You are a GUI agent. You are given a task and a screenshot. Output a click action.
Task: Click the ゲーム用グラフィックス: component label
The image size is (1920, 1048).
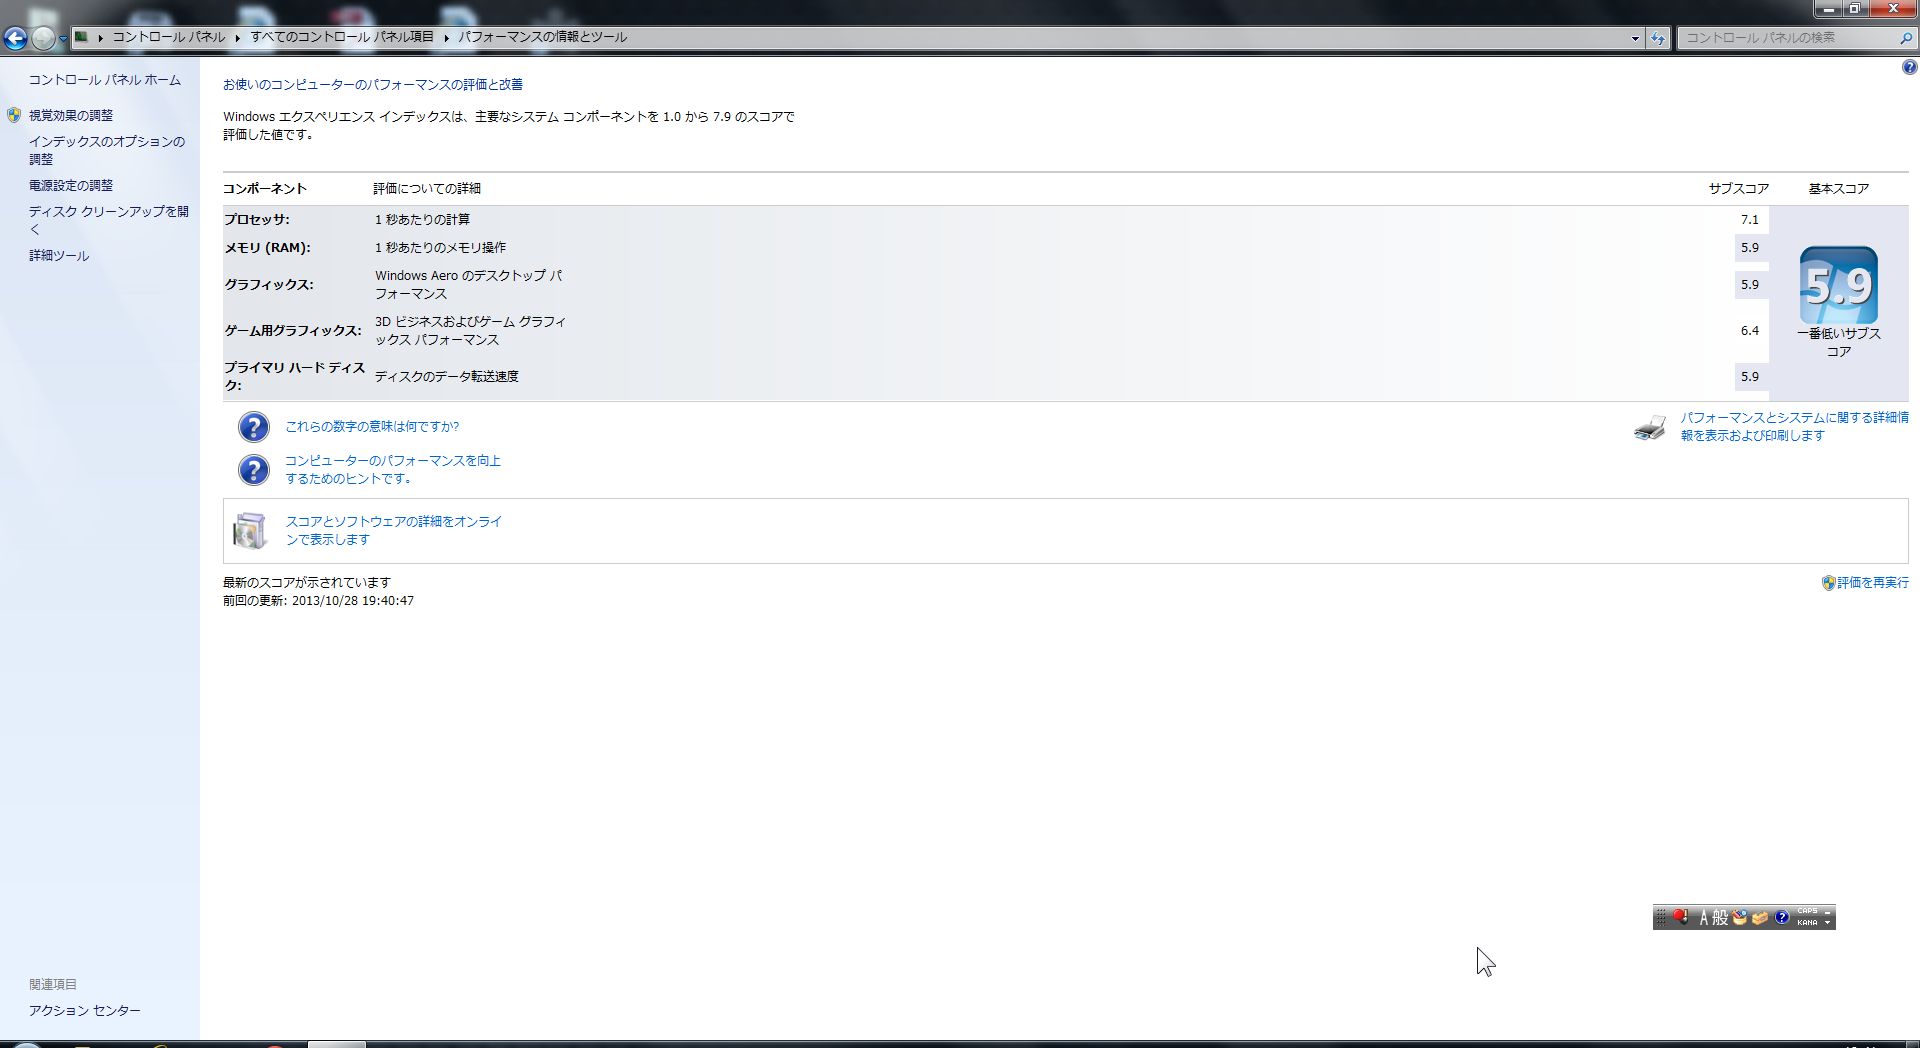293,330
